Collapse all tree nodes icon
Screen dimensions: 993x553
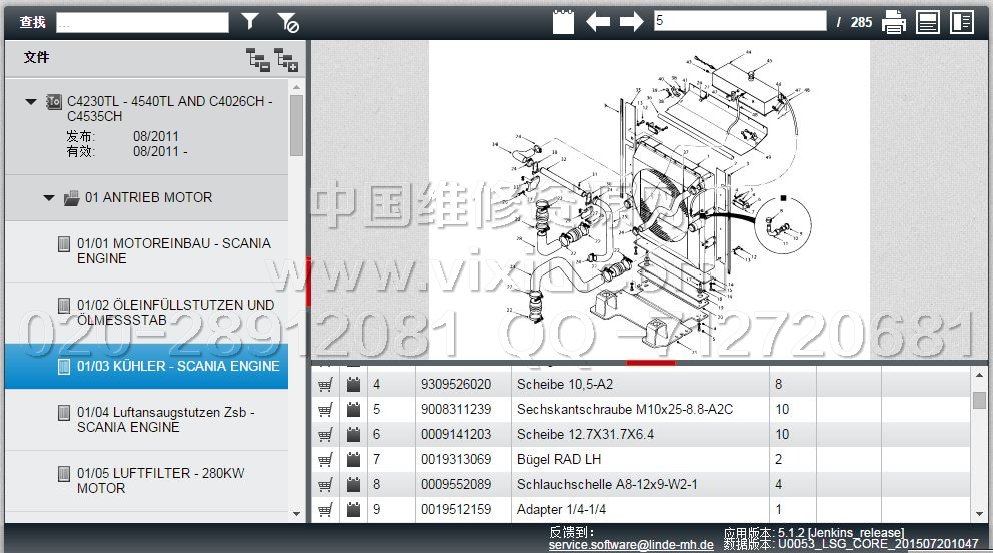tap(257, 60)
